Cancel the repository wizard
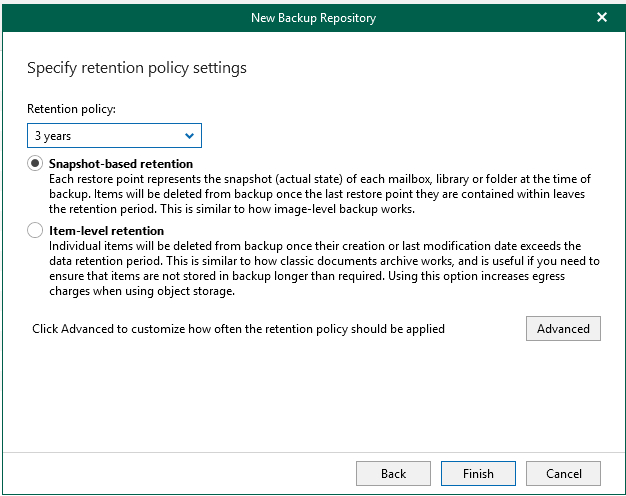Screen dimensions: 626x496 pyautogui.click(x=563, y=474)
